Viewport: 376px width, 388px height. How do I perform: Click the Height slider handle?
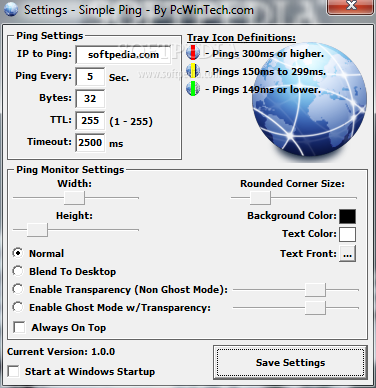click(x=37, y=230)
